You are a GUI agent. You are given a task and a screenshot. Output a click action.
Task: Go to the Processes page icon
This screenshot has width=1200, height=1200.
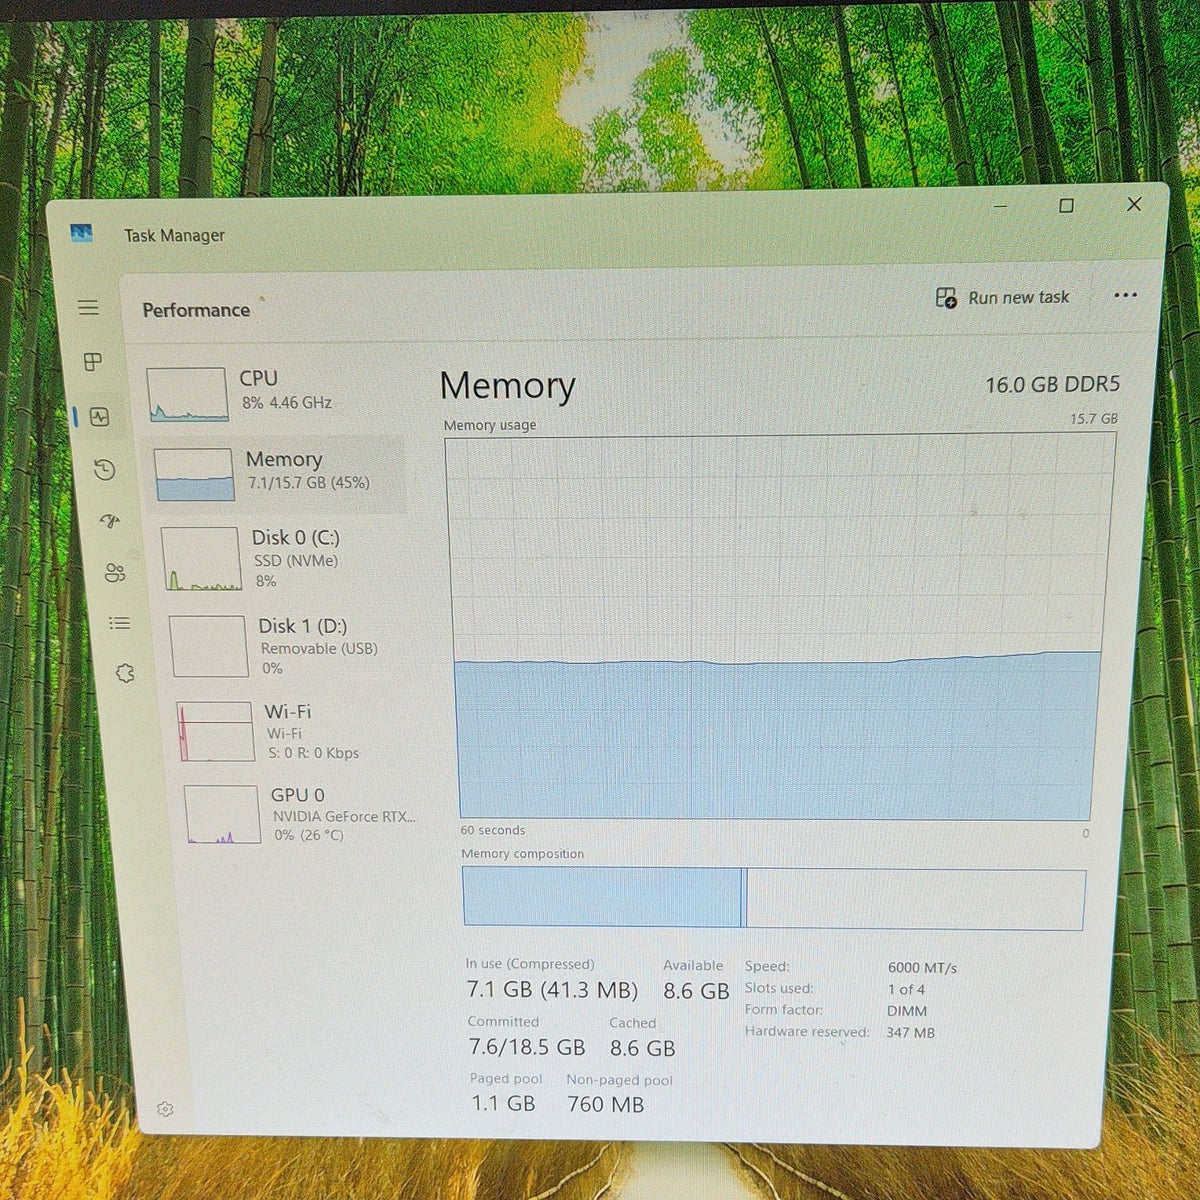(93, 361)
